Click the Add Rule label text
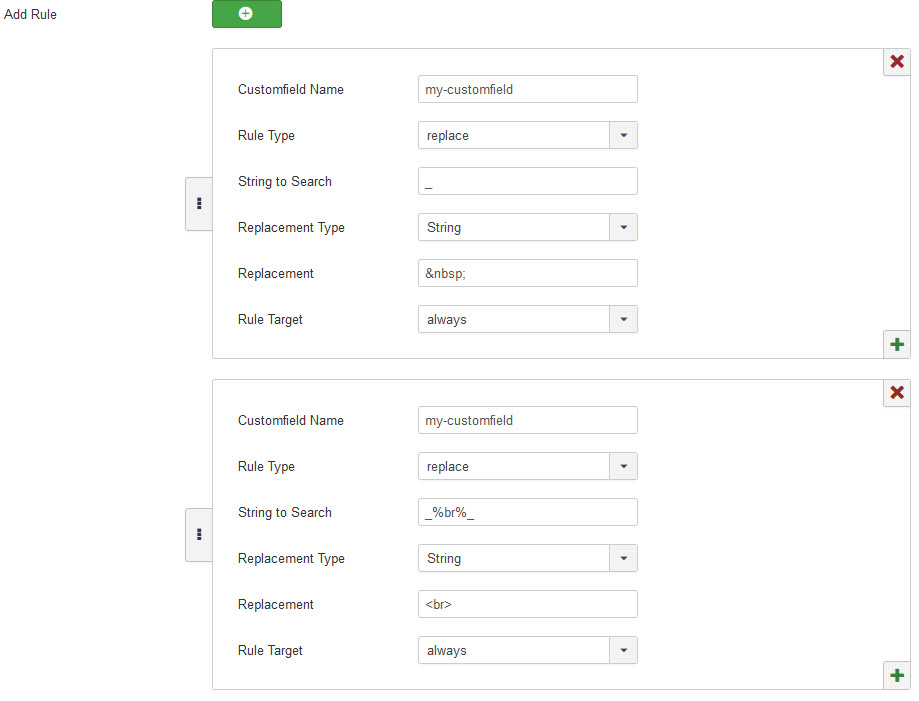This screenshot has height=701, width=919. [30, 15]
